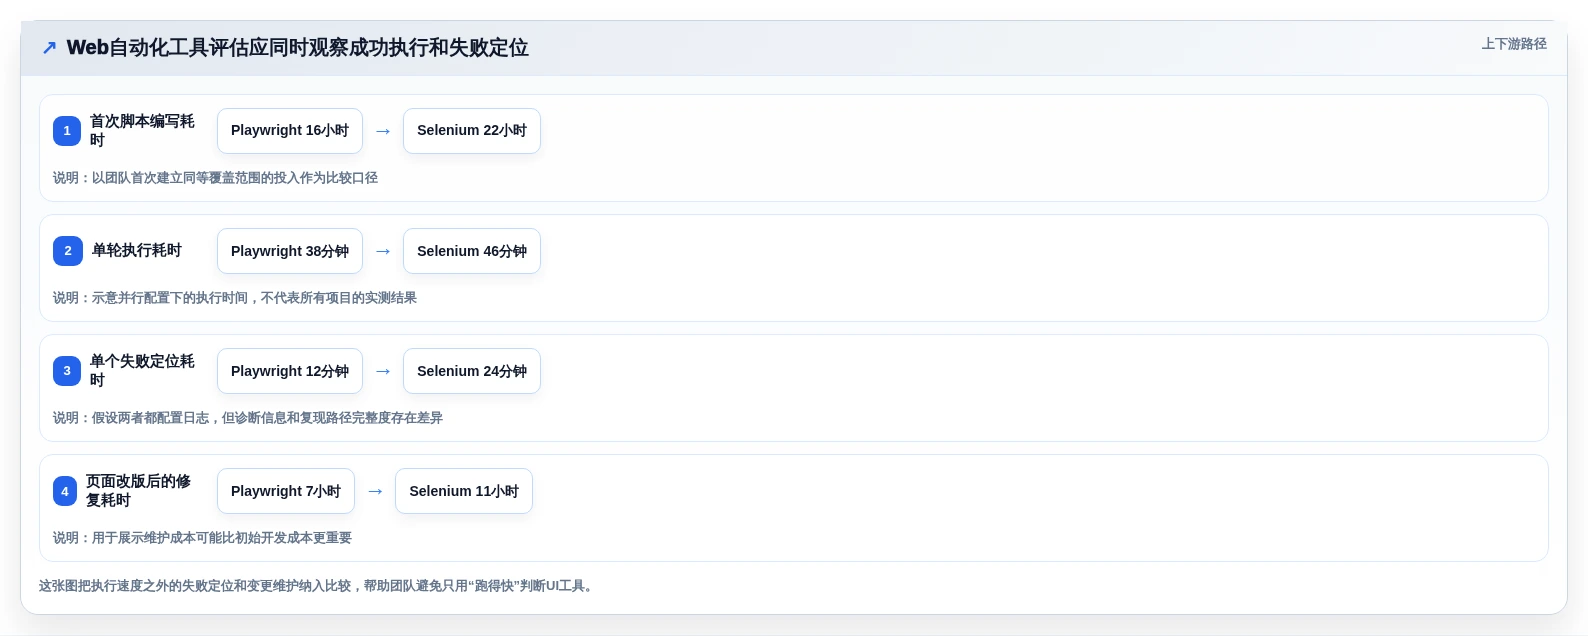Viewport: 1588px width, 636px height.
Task: Select the Selenium 46分钟 chip
Action: [x=472, y=251]
